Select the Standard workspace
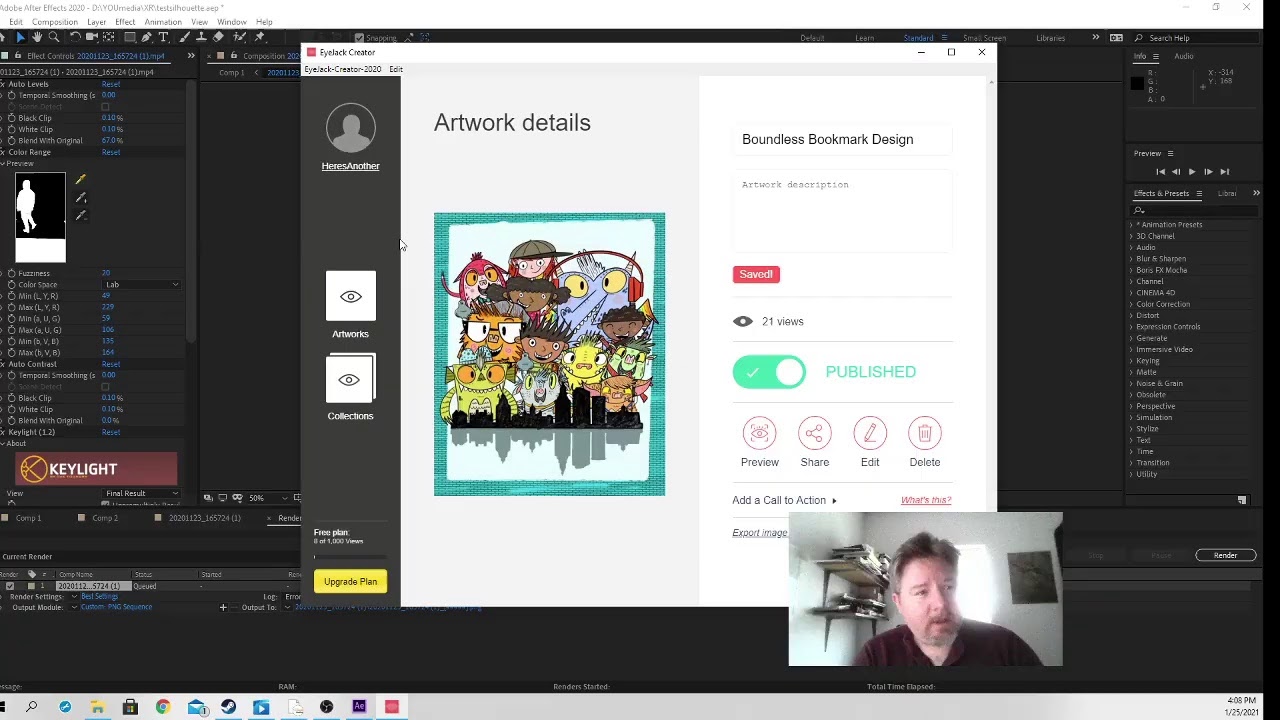This screenshot has height=720, width=1280. [918, 38]
